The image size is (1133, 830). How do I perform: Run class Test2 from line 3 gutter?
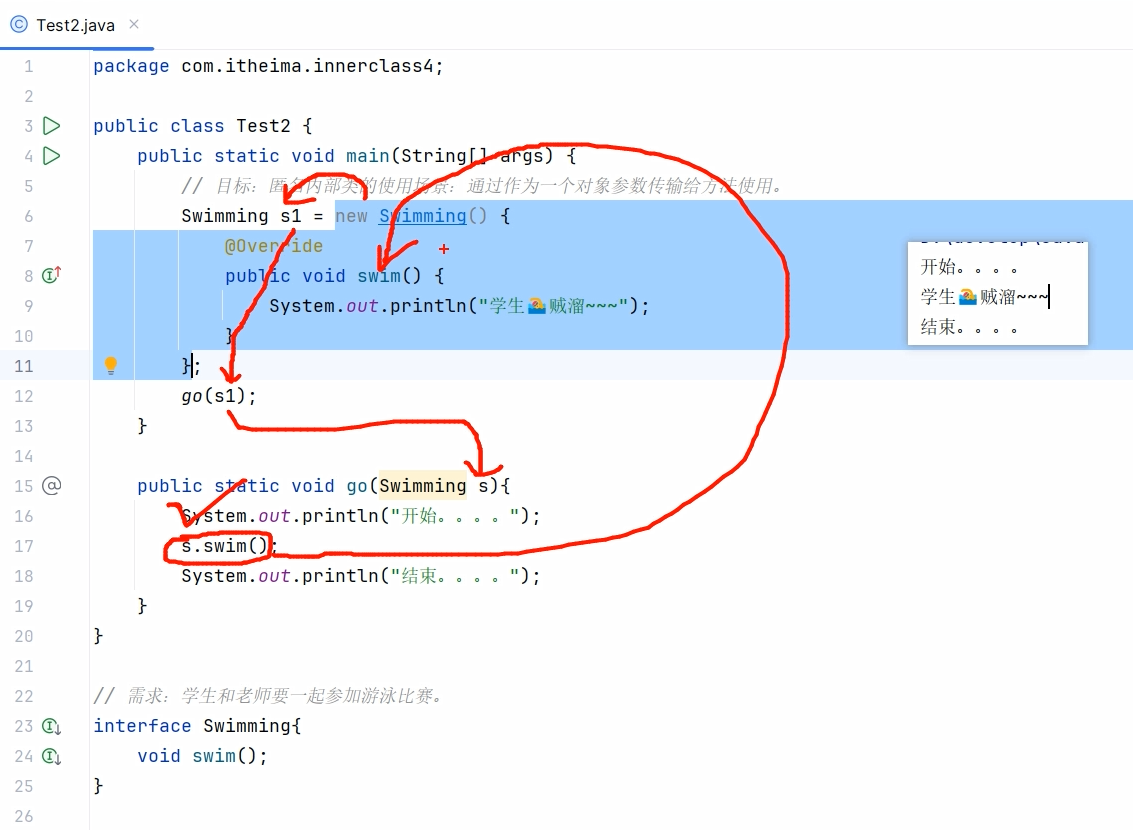(51, 126)
